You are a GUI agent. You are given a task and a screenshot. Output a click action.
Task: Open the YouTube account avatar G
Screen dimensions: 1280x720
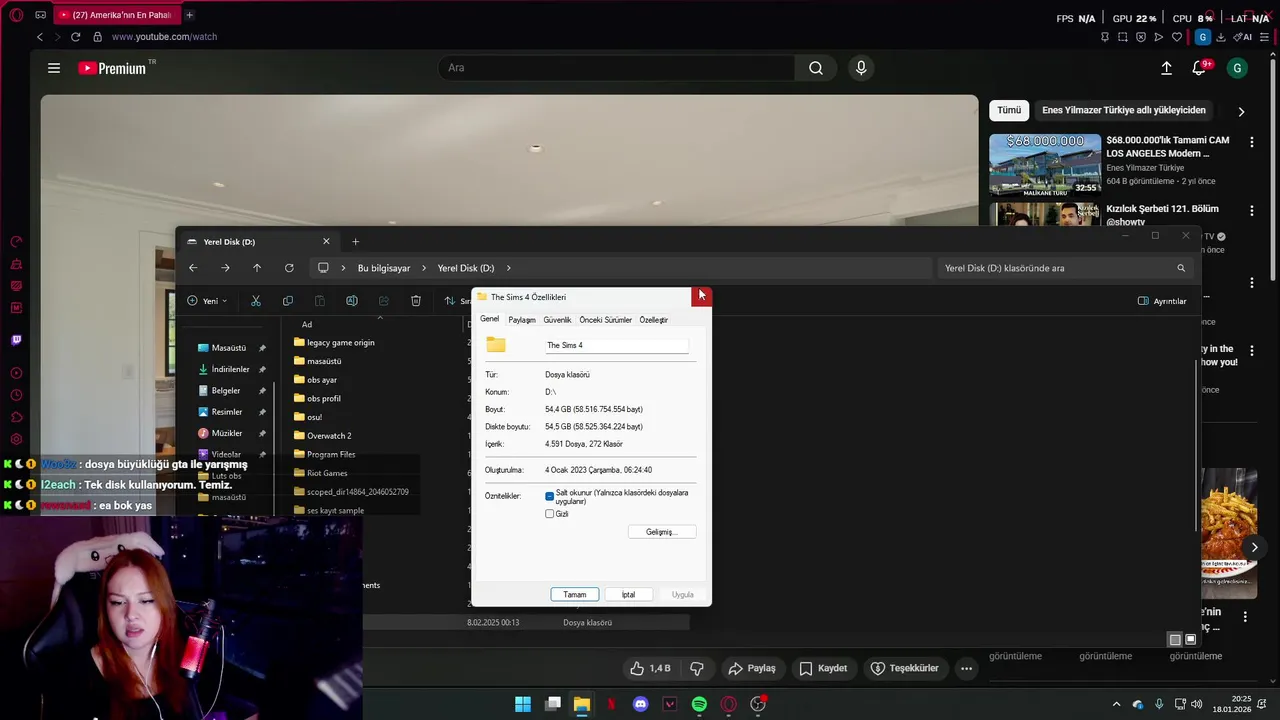point(1237,68)
